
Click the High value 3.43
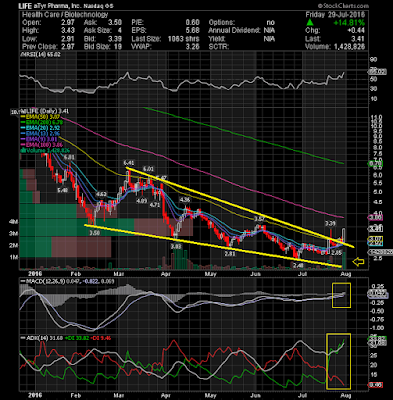(68, 30)
